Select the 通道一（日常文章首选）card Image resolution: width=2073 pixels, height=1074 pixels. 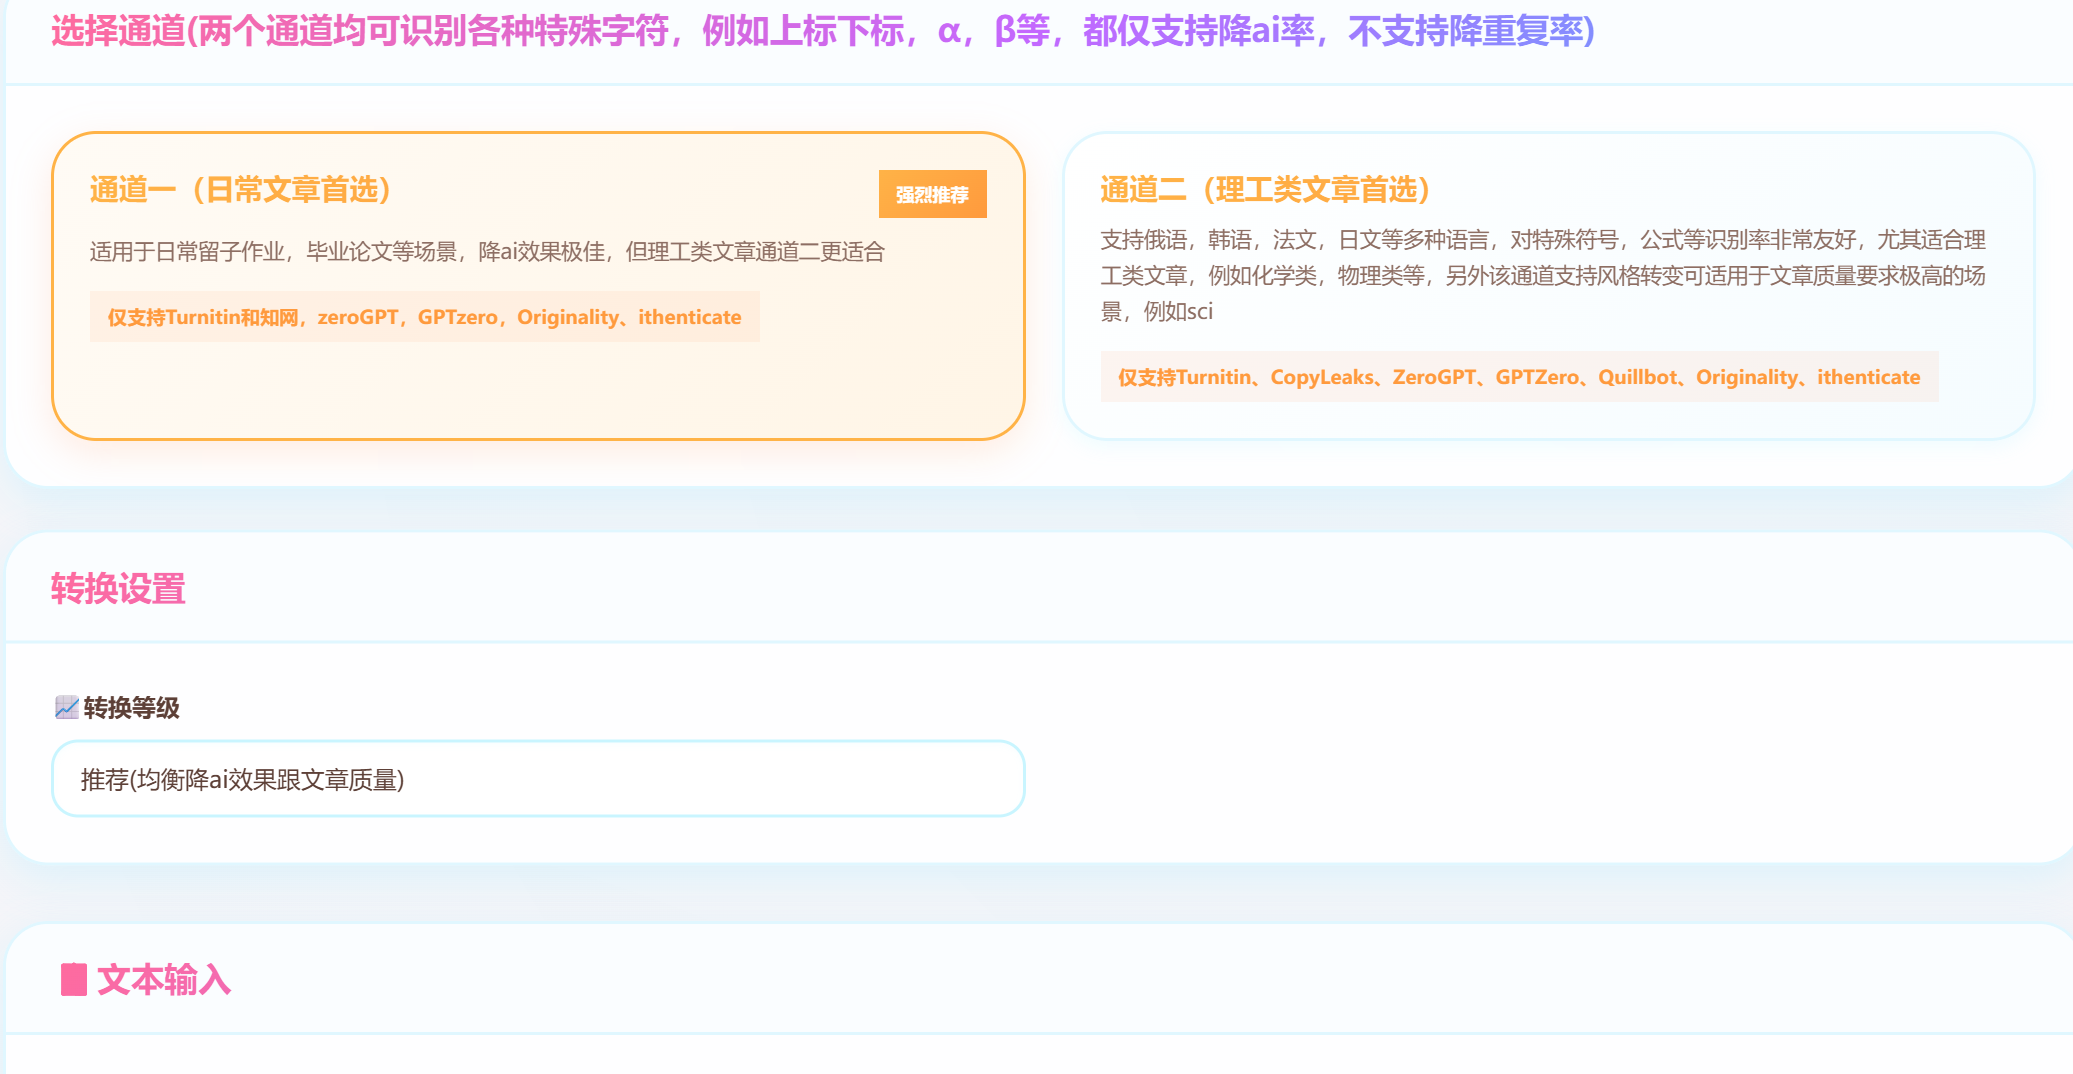click(x=538, y=286)
